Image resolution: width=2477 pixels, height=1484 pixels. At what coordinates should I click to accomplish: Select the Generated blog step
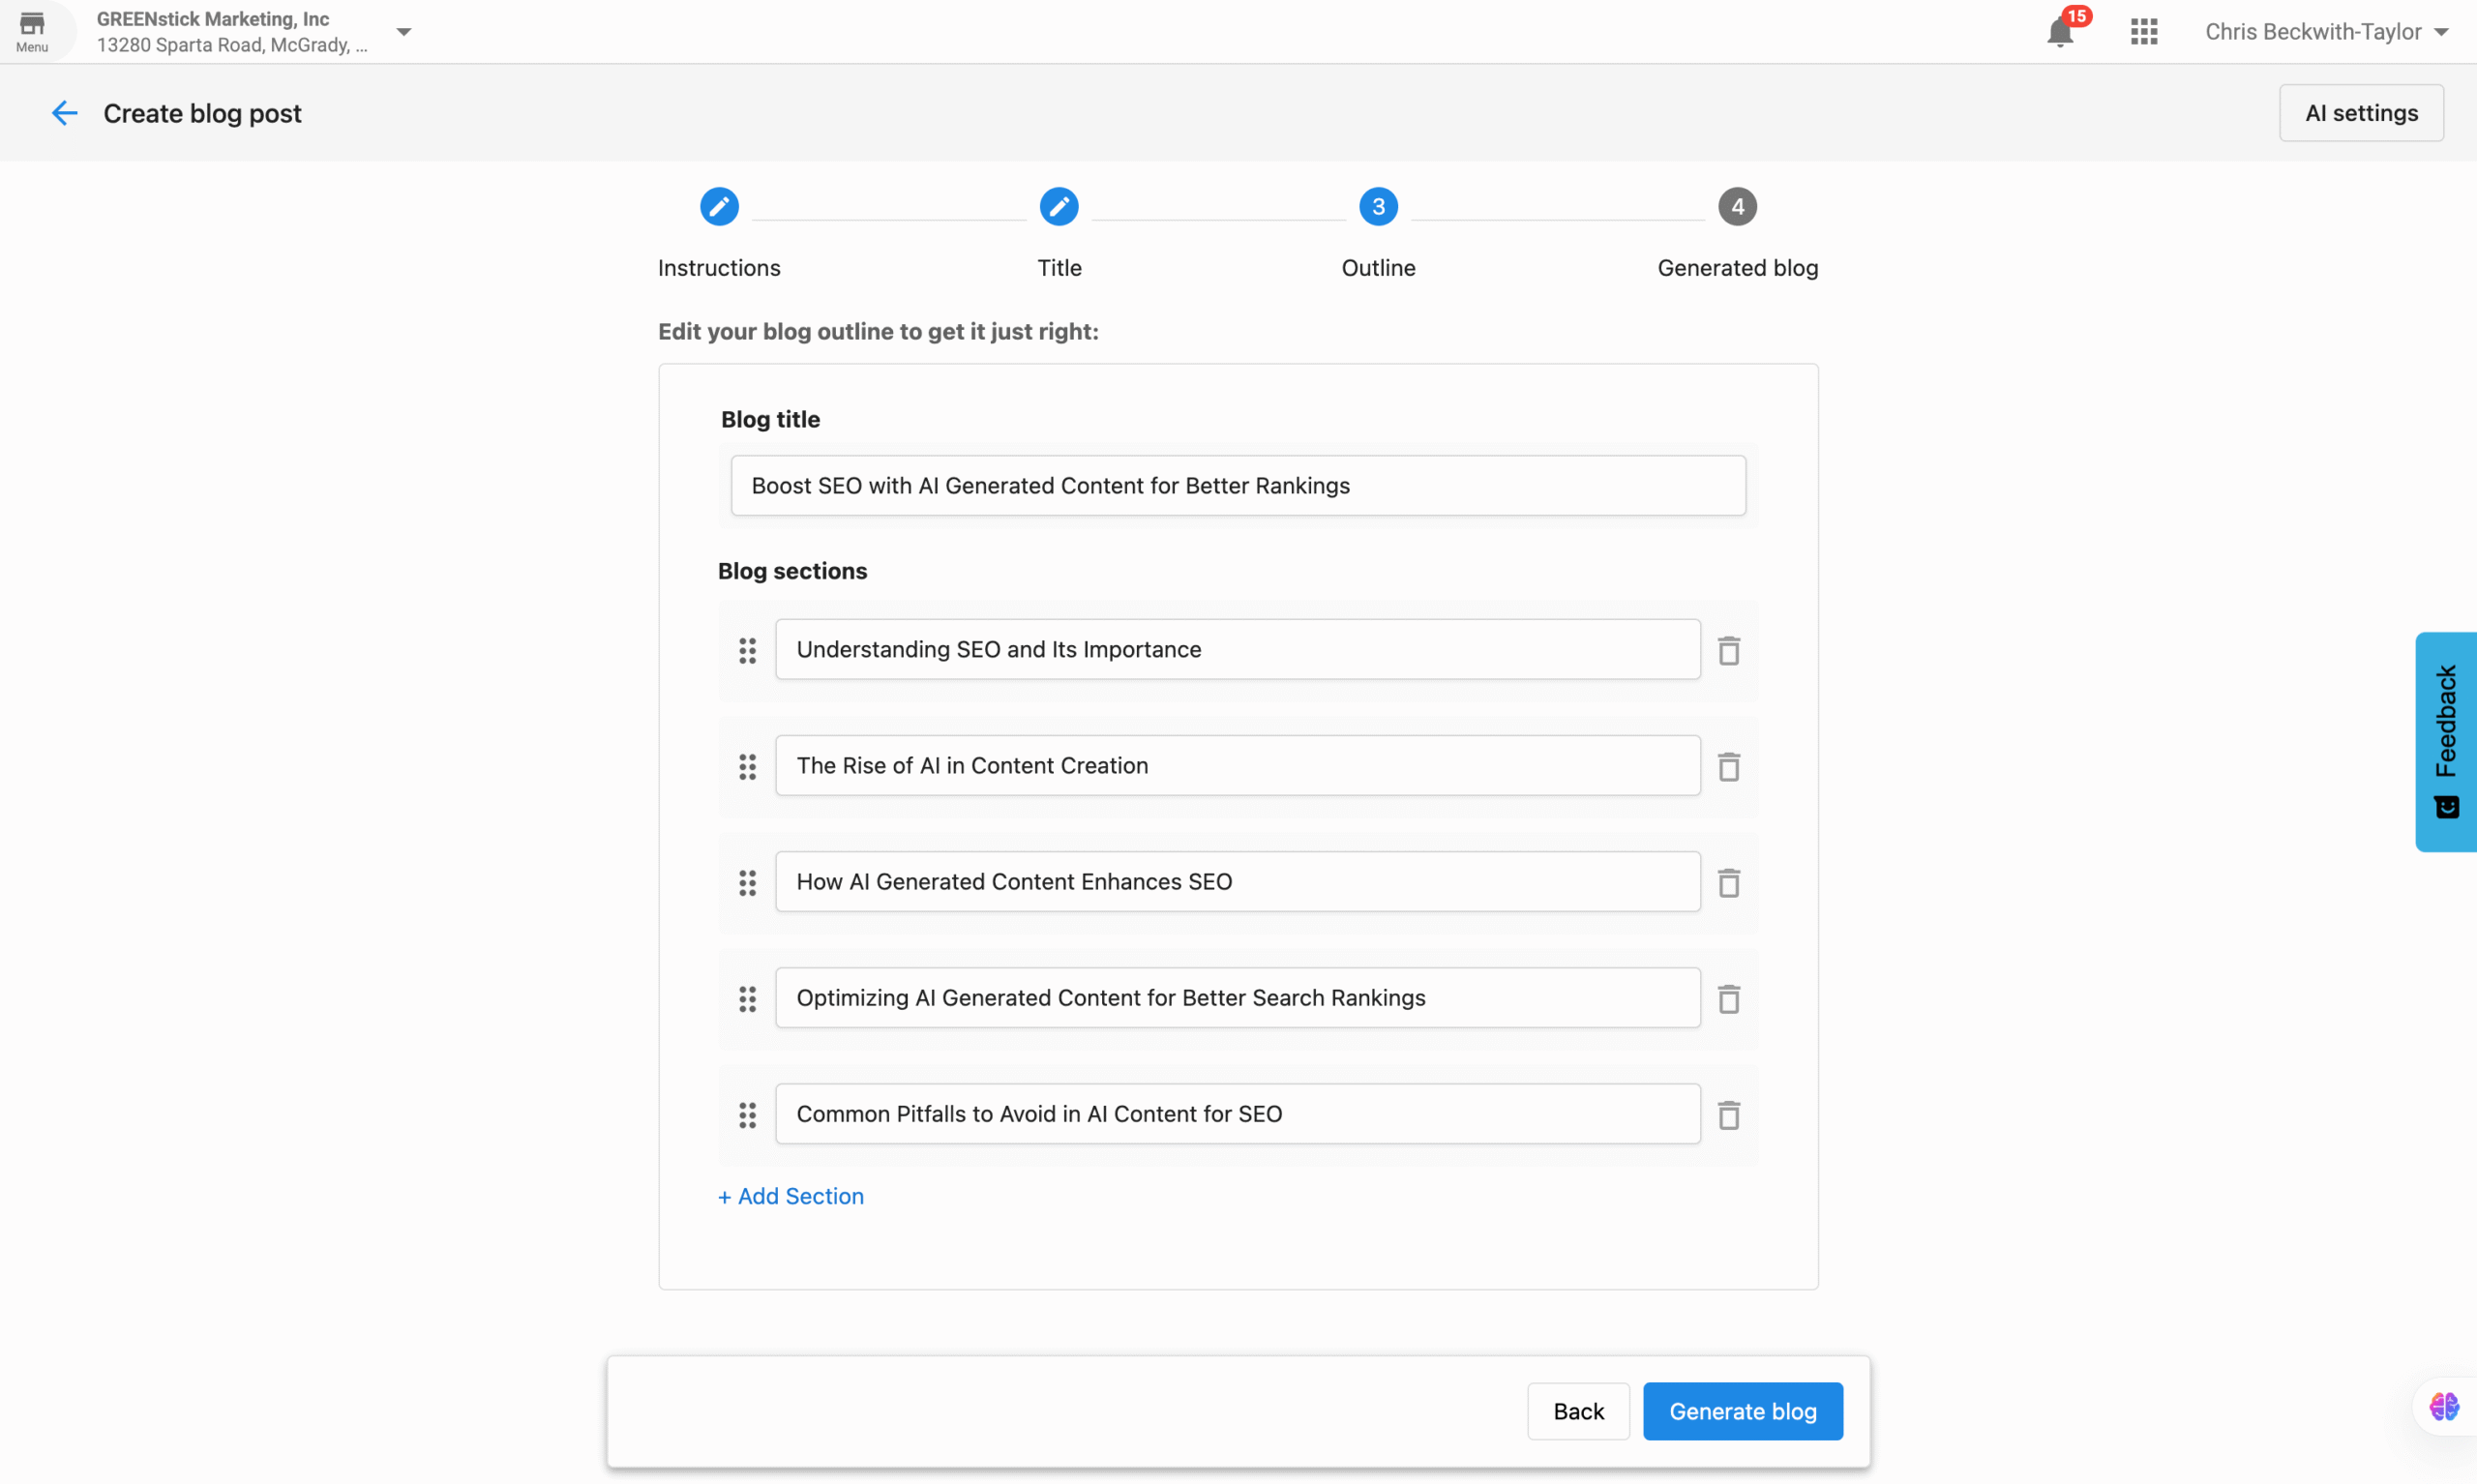(1737, 207)
